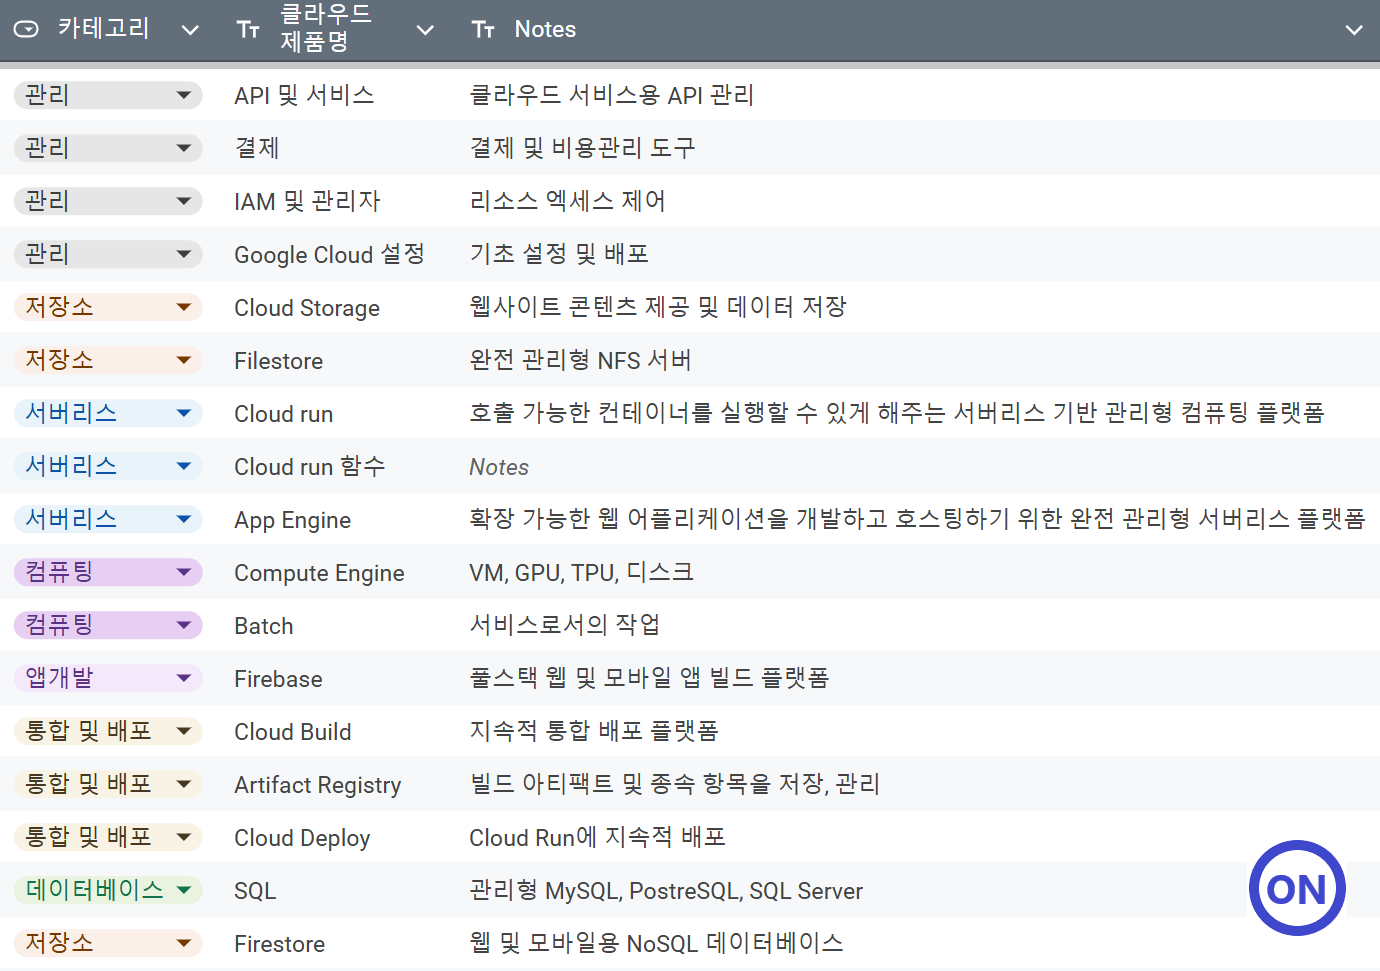1380x971 pixels.
Task: Click the empty Notes placeholder in Cloud run 함수 row
Action: [x=499, y=467]
